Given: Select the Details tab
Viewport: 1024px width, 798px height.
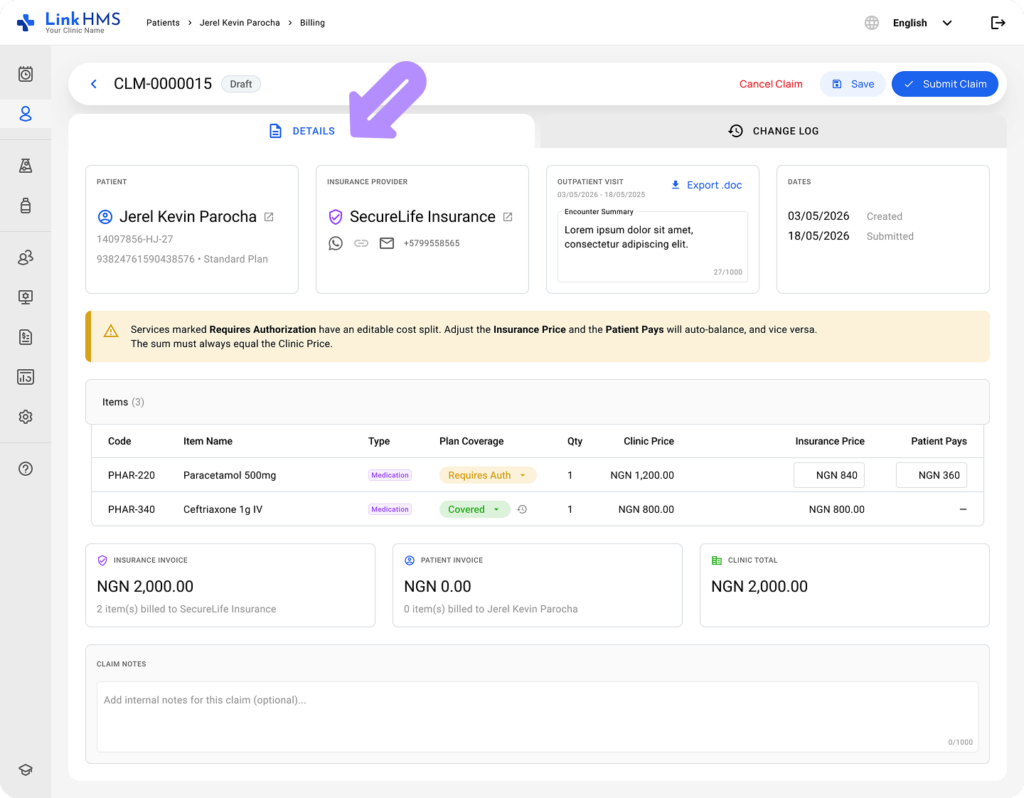Looking at the screenshot, I should (x=302, y=131).
